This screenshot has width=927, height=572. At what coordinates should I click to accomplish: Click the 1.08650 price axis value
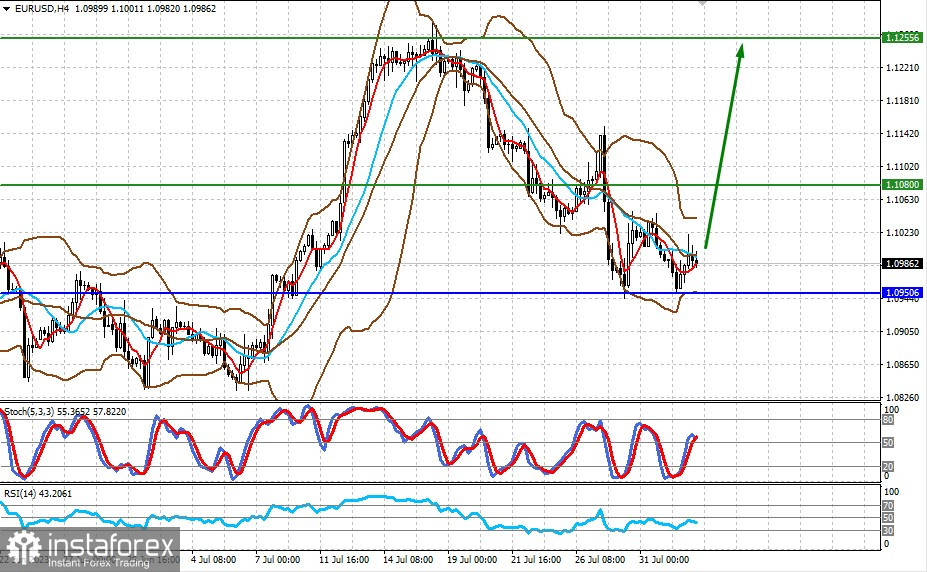(x=903, y=365)
